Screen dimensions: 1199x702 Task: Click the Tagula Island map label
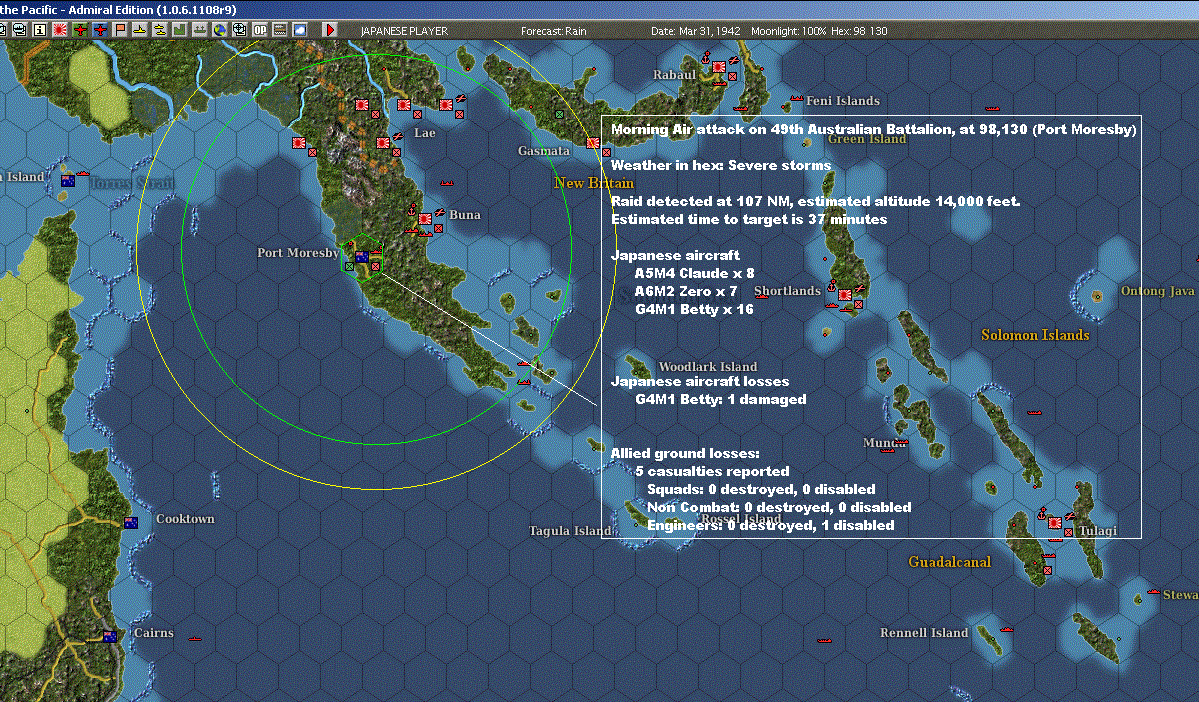click(x=570, y=531)
